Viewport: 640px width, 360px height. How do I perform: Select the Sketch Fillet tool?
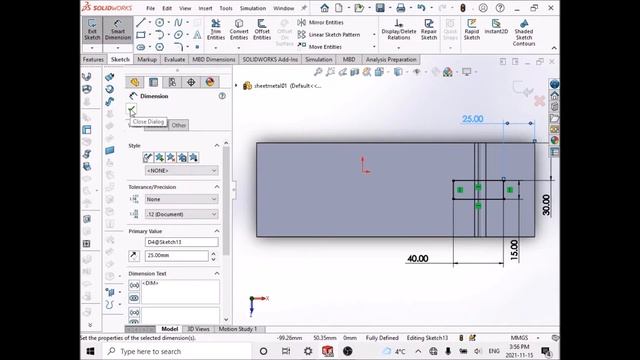pos(178,47)
